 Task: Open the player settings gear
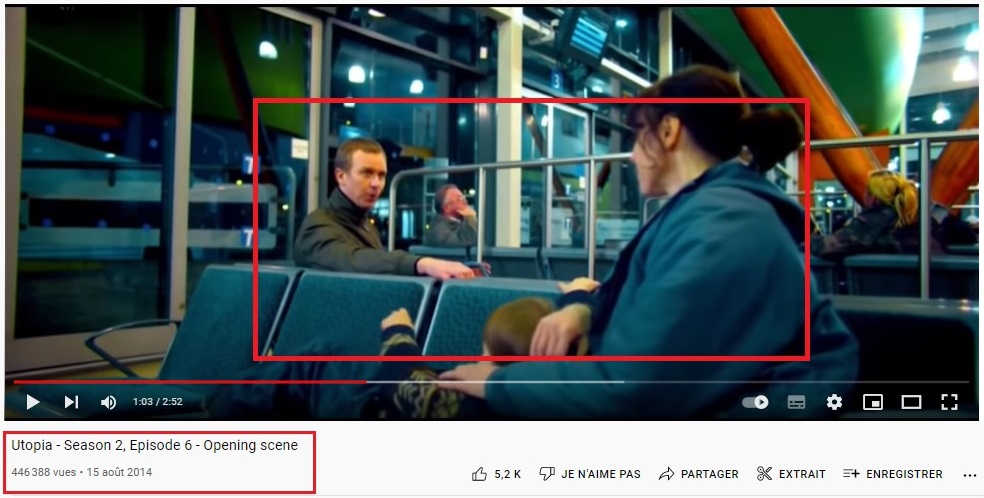[834, 402]
